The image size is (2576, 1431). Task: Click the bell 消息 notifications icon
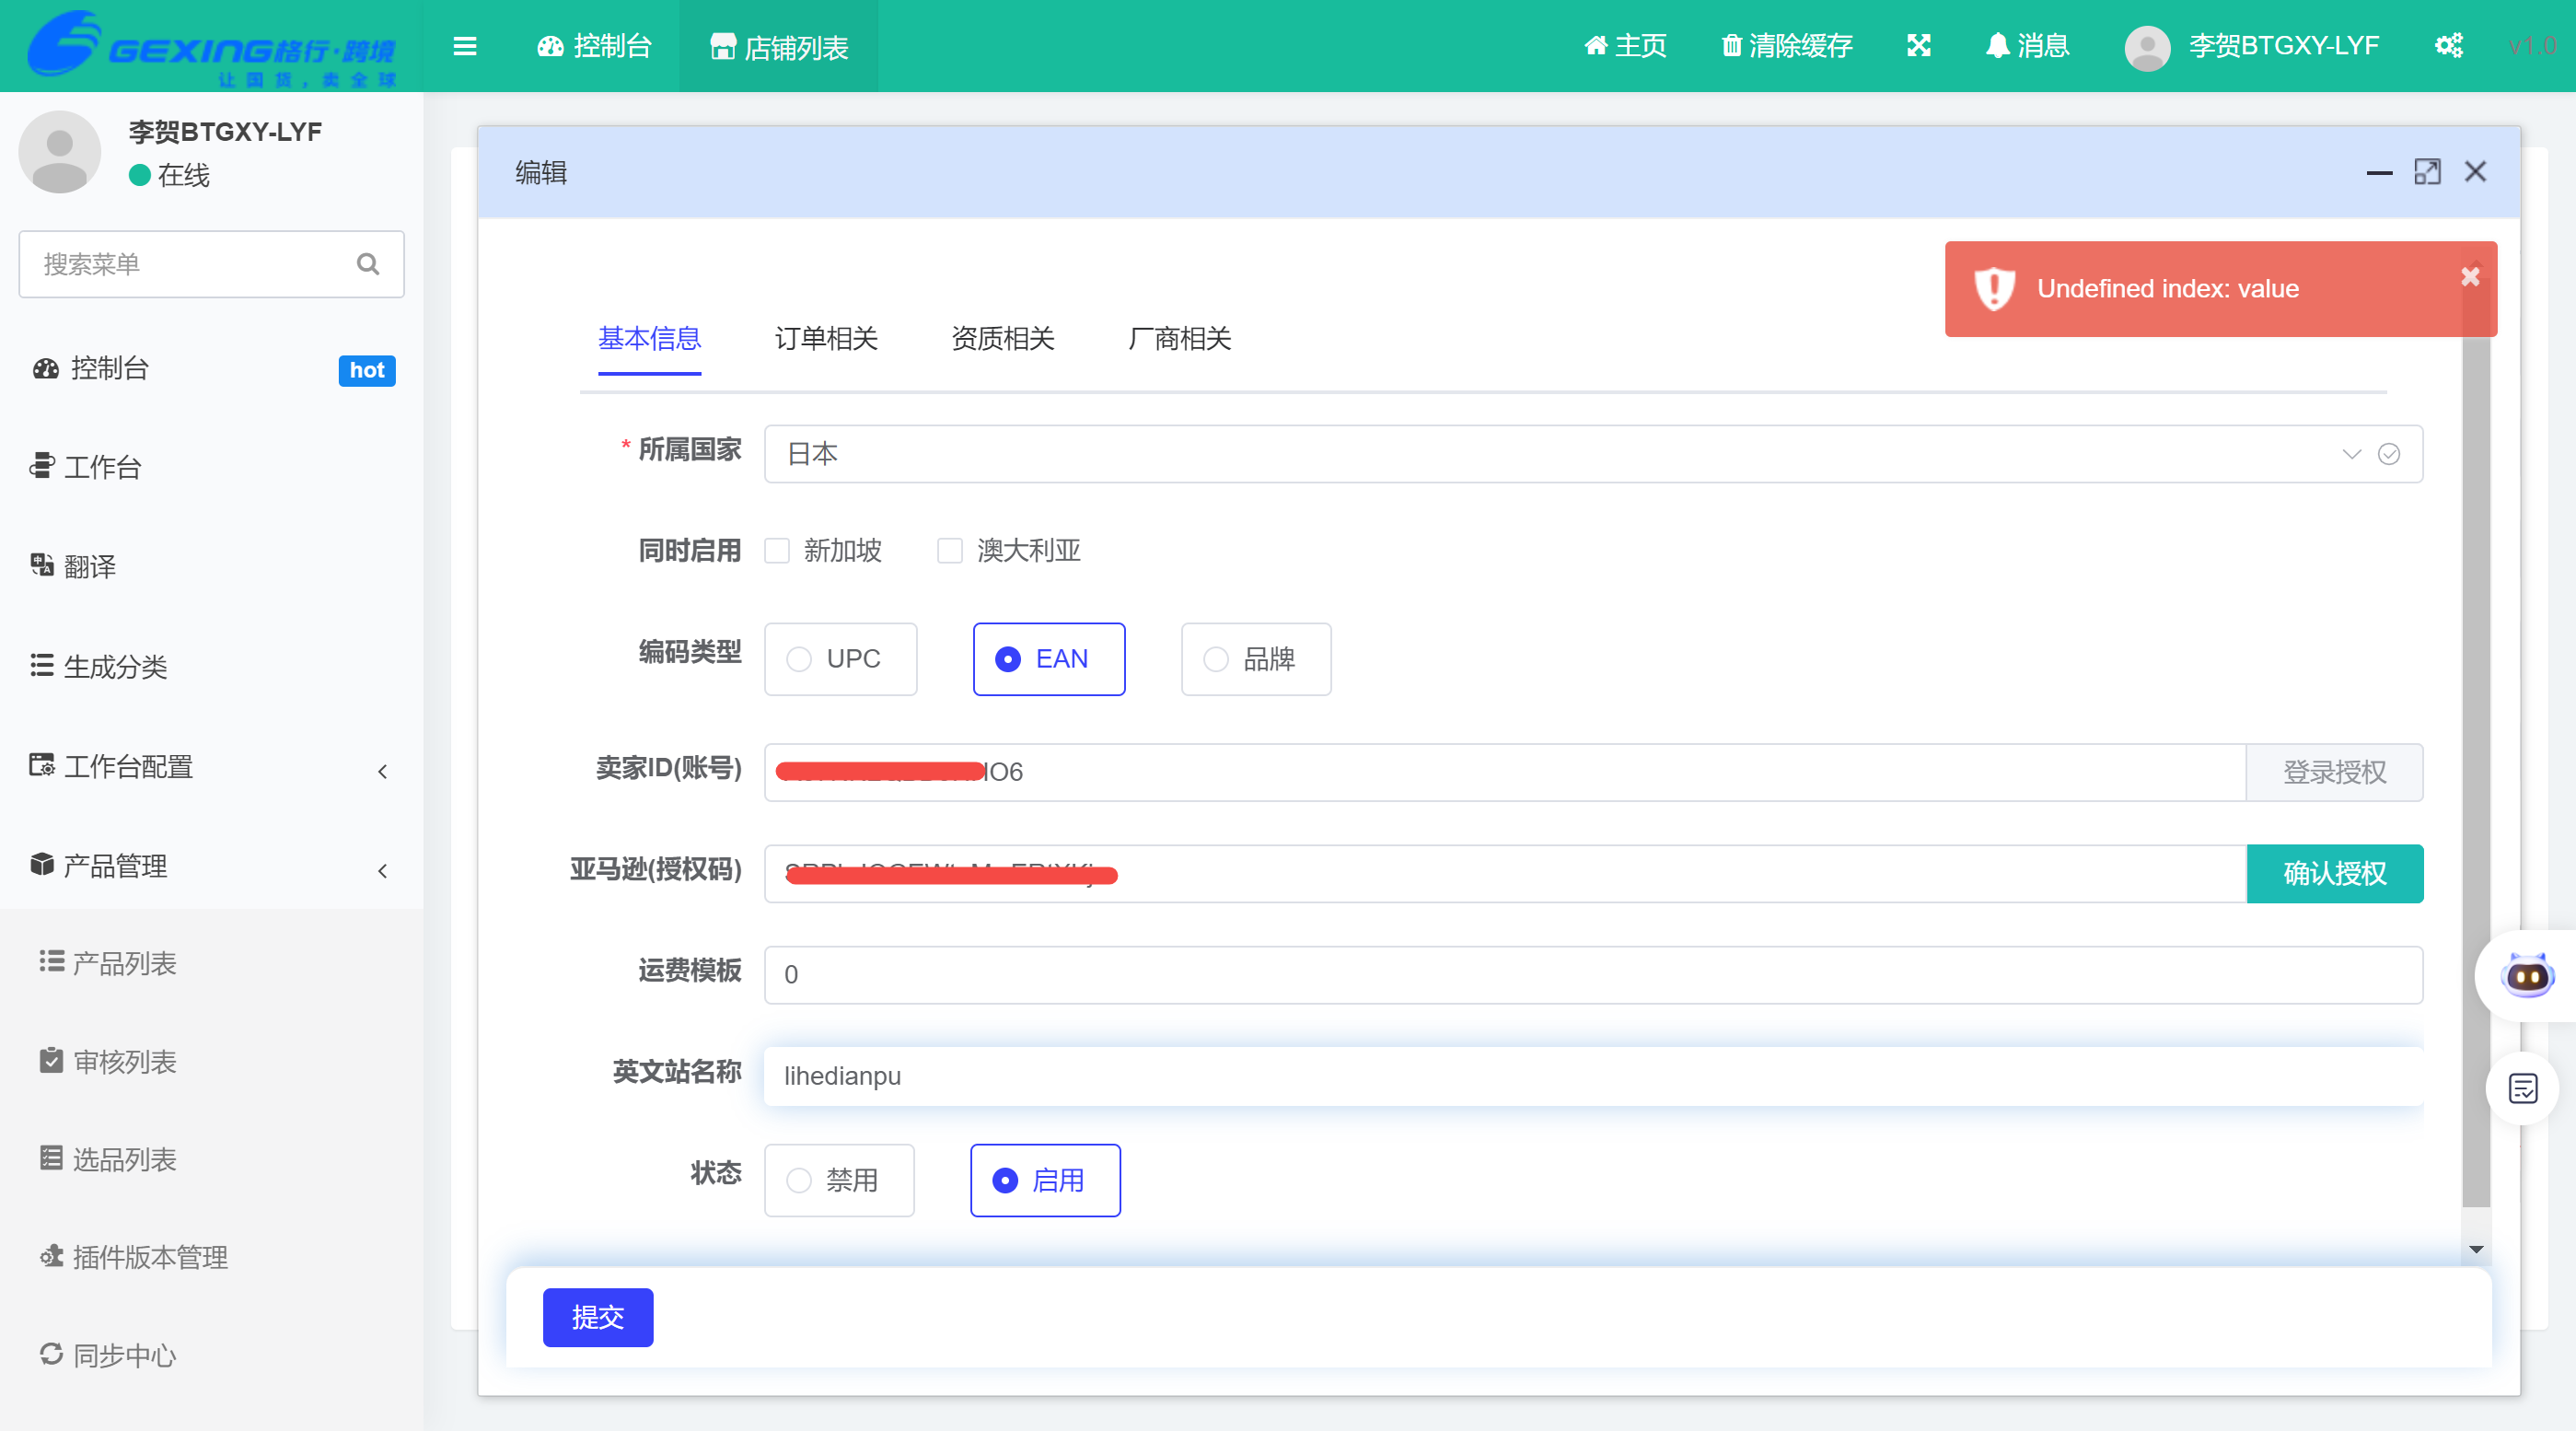tap(1997, 46)
